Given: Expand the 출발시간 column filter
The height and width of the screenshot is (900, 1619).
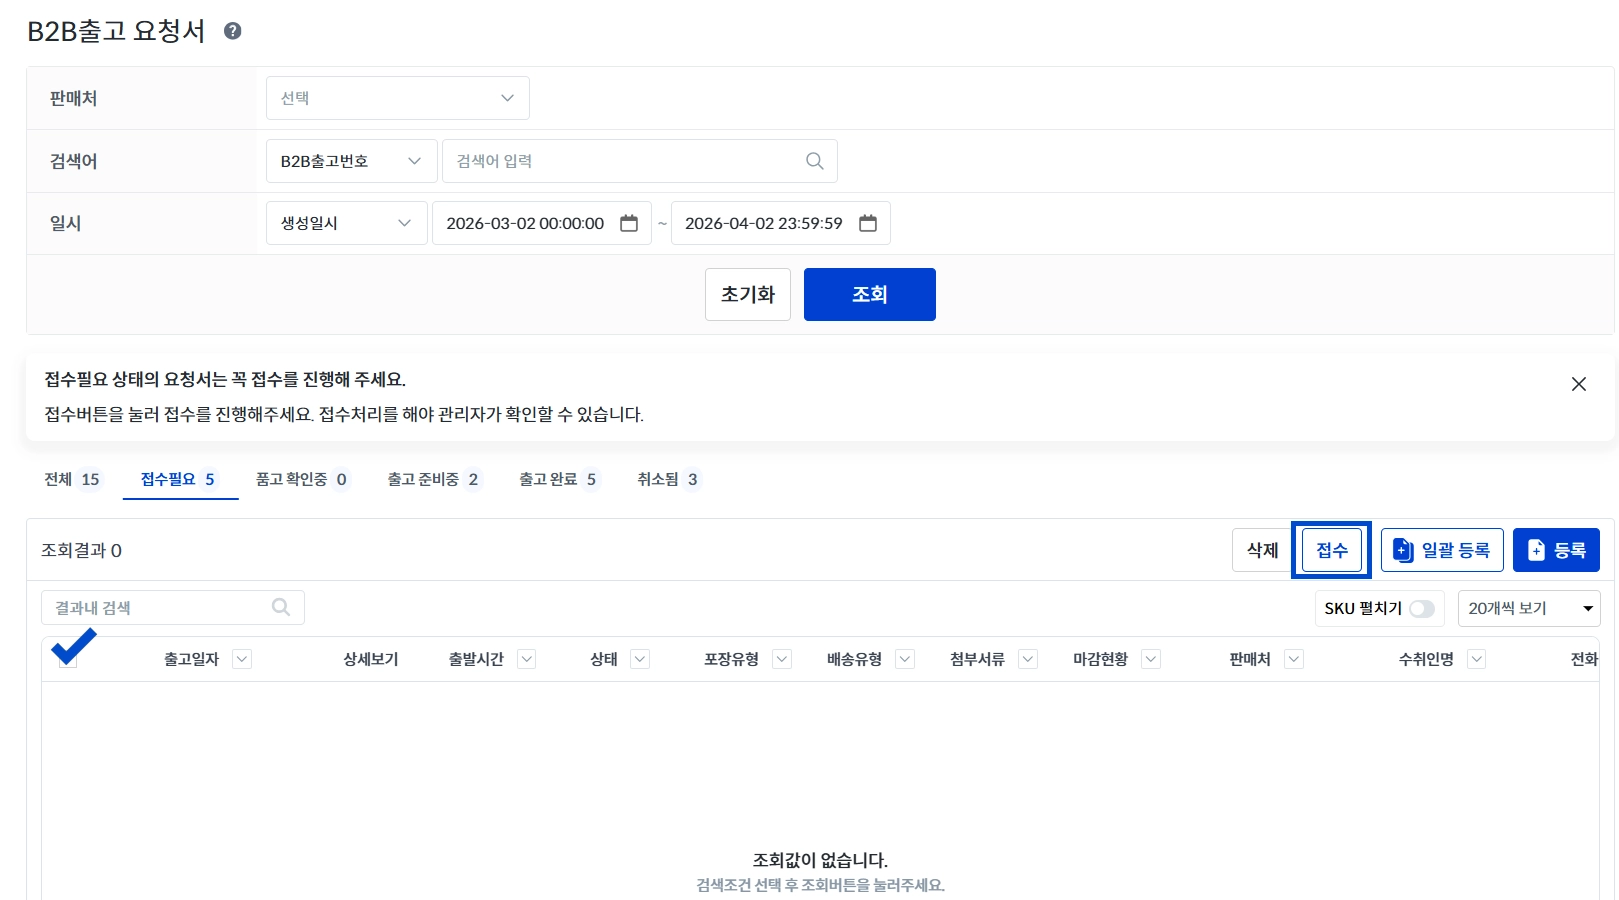Looking at the screenshot, I should 527,659.
